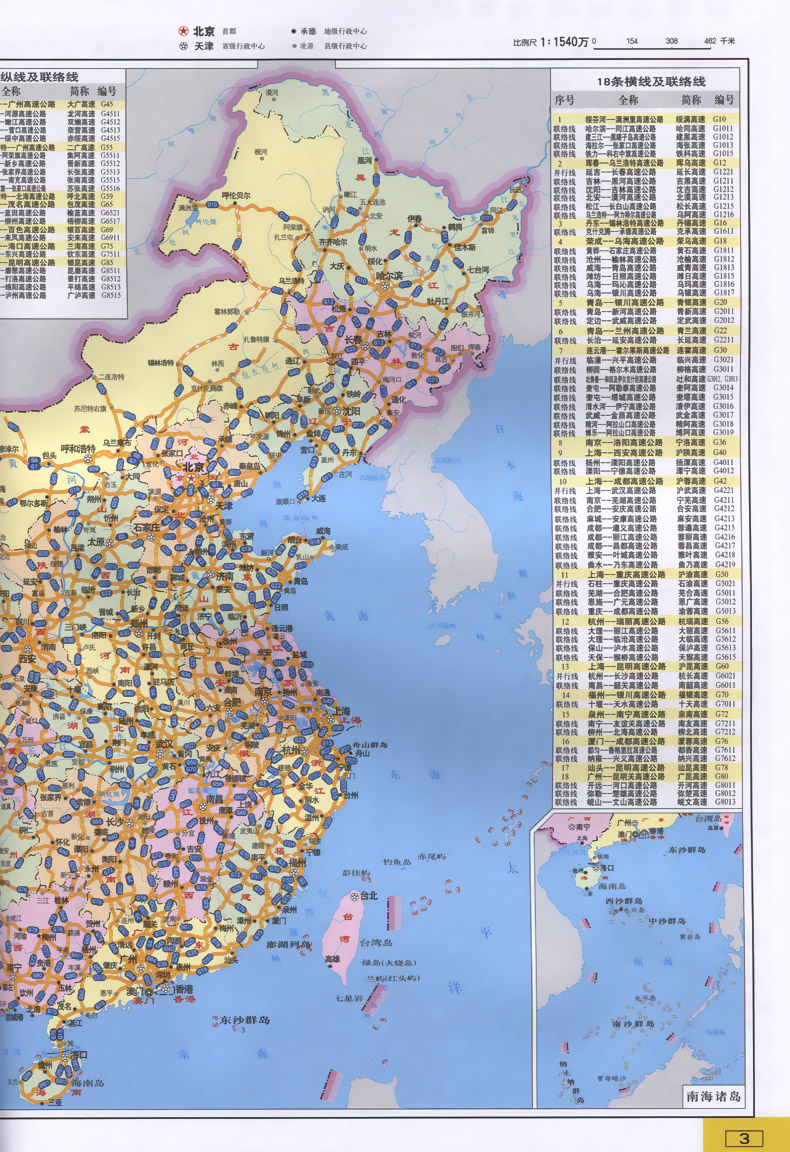Click the code G76 in right table
790x1152 pixels.
pyautogui.click(x=721, y=741)
